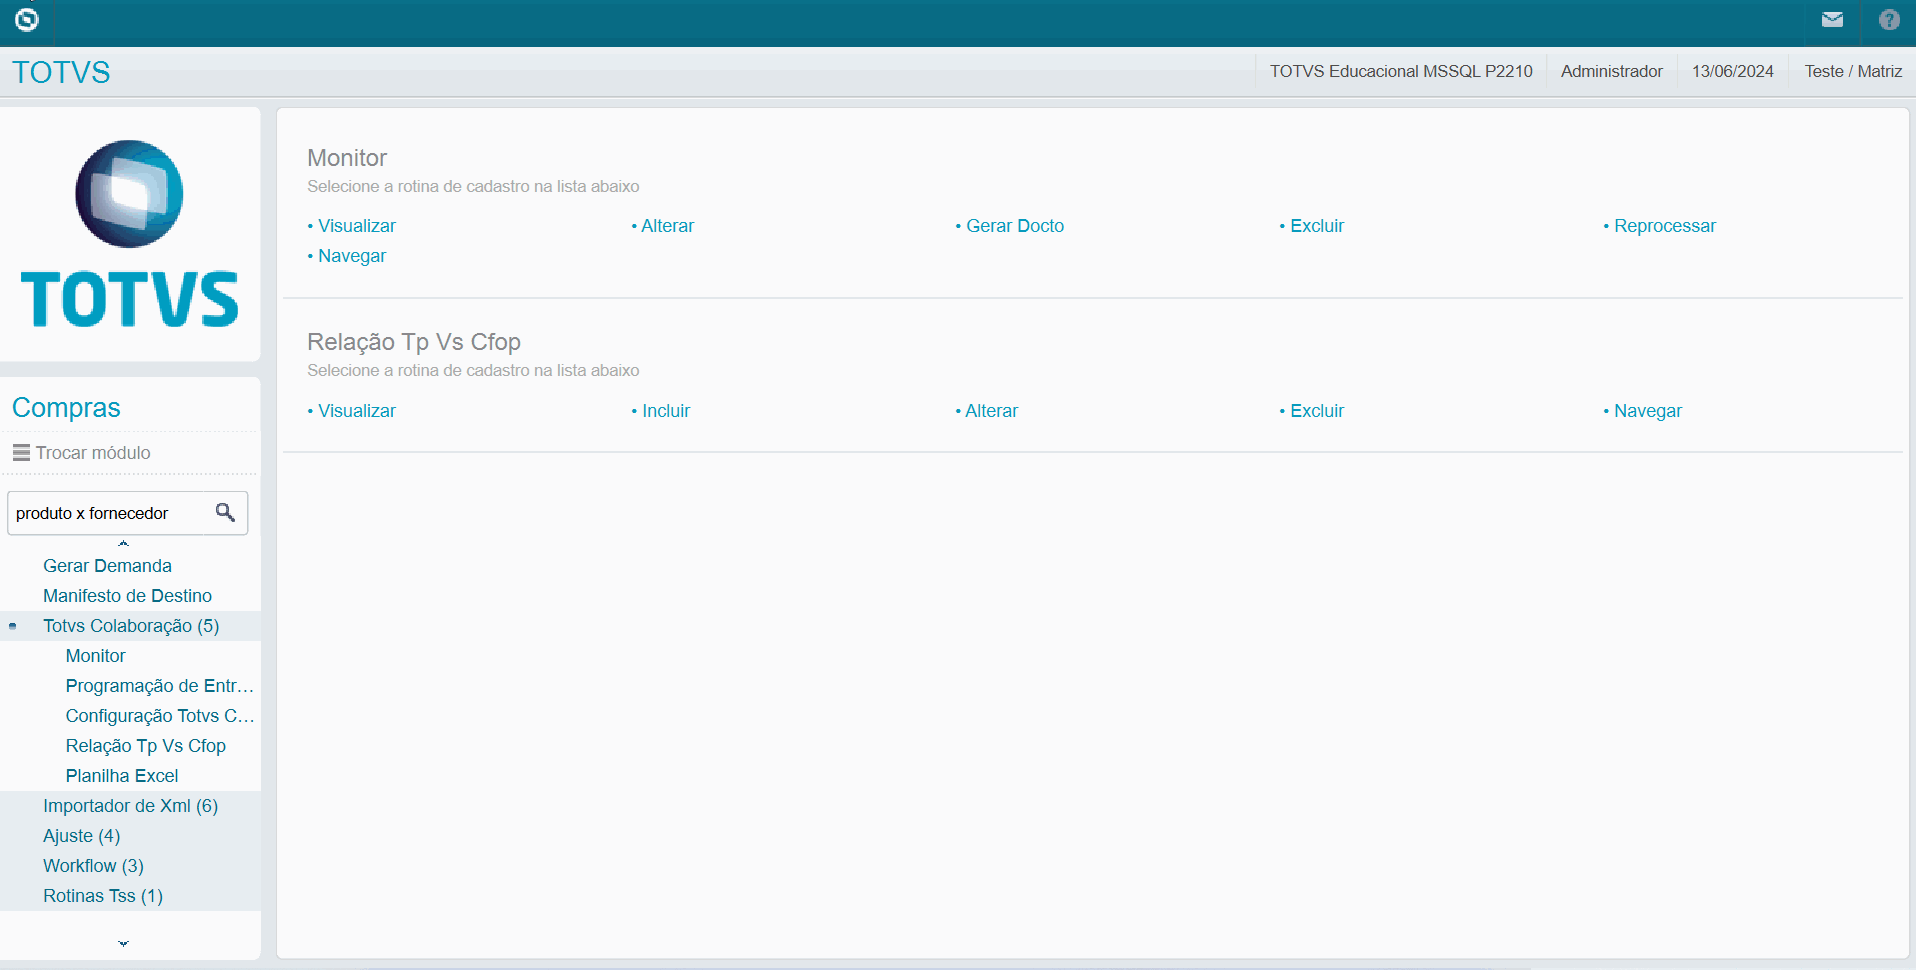Click the magnifier search icon in menu search

tap(225, 512)
